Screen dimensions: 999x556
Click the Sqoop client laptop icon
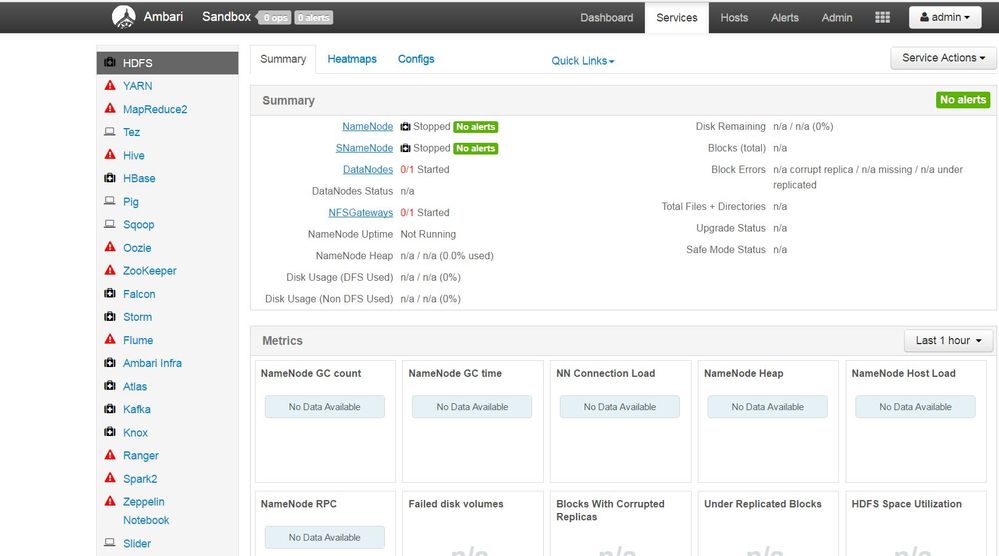[110, 224]
